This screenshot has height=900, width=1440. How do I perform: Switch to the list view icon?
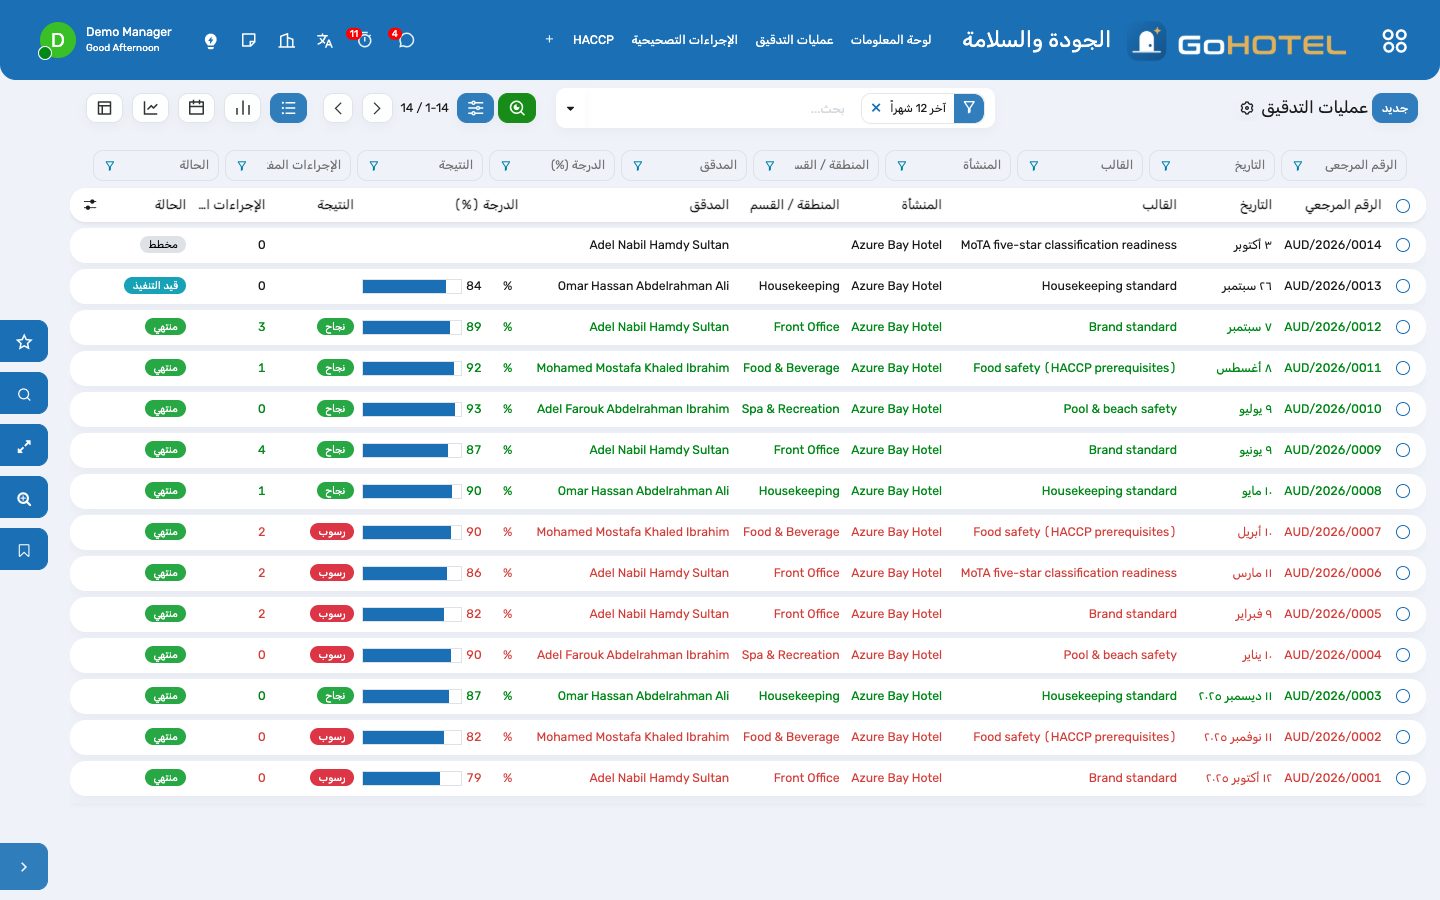[288, 108]
